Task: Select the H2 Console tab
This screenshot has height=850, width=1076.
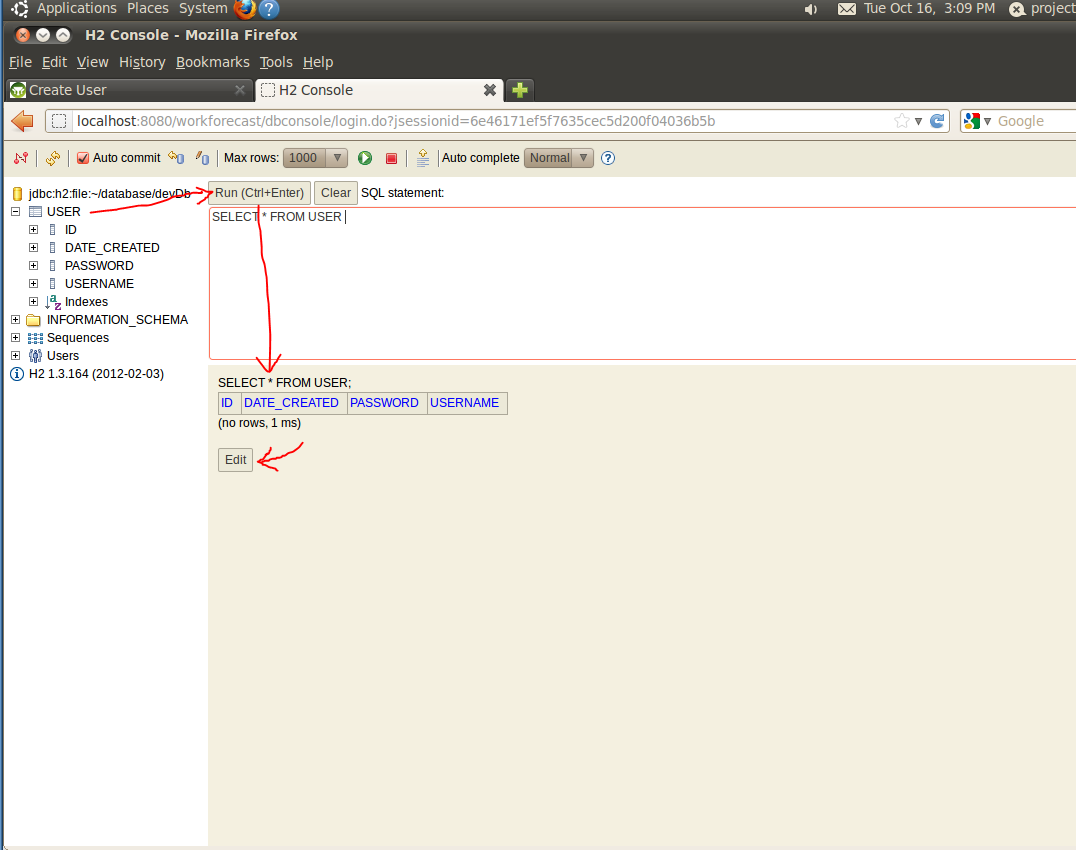Action: pos(379,90)
